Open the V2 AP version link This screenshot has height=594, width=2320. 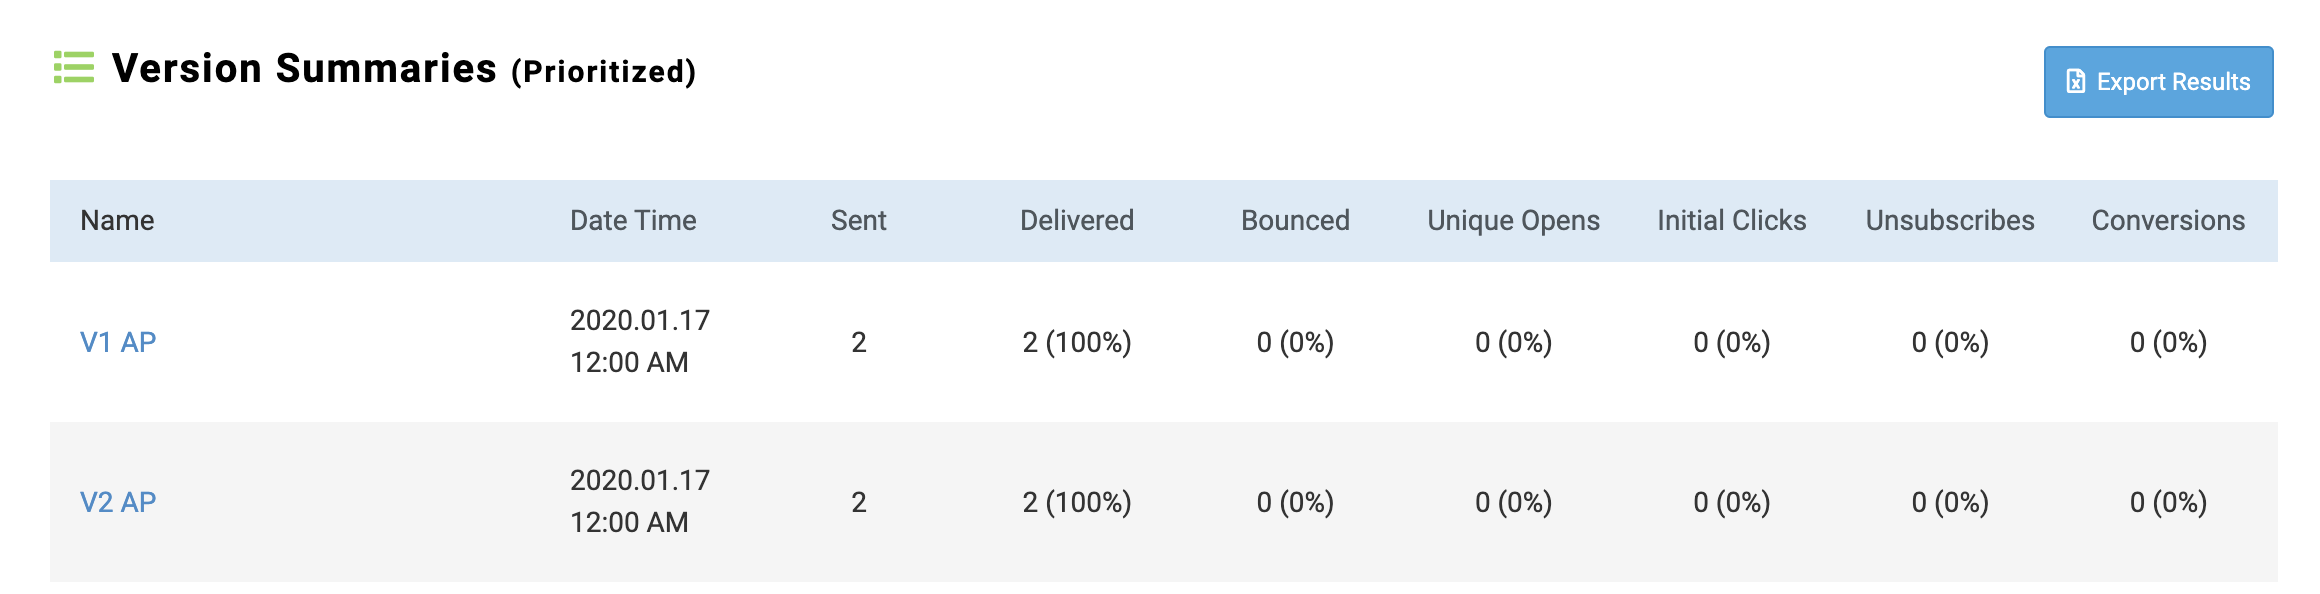(x=118, y=502)
